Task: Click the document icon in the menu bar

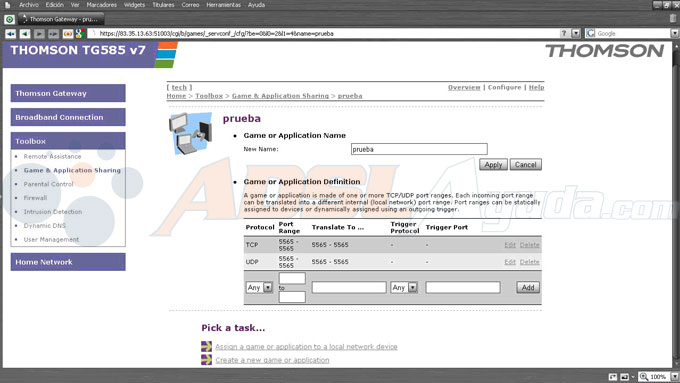Action: point(7,5)
